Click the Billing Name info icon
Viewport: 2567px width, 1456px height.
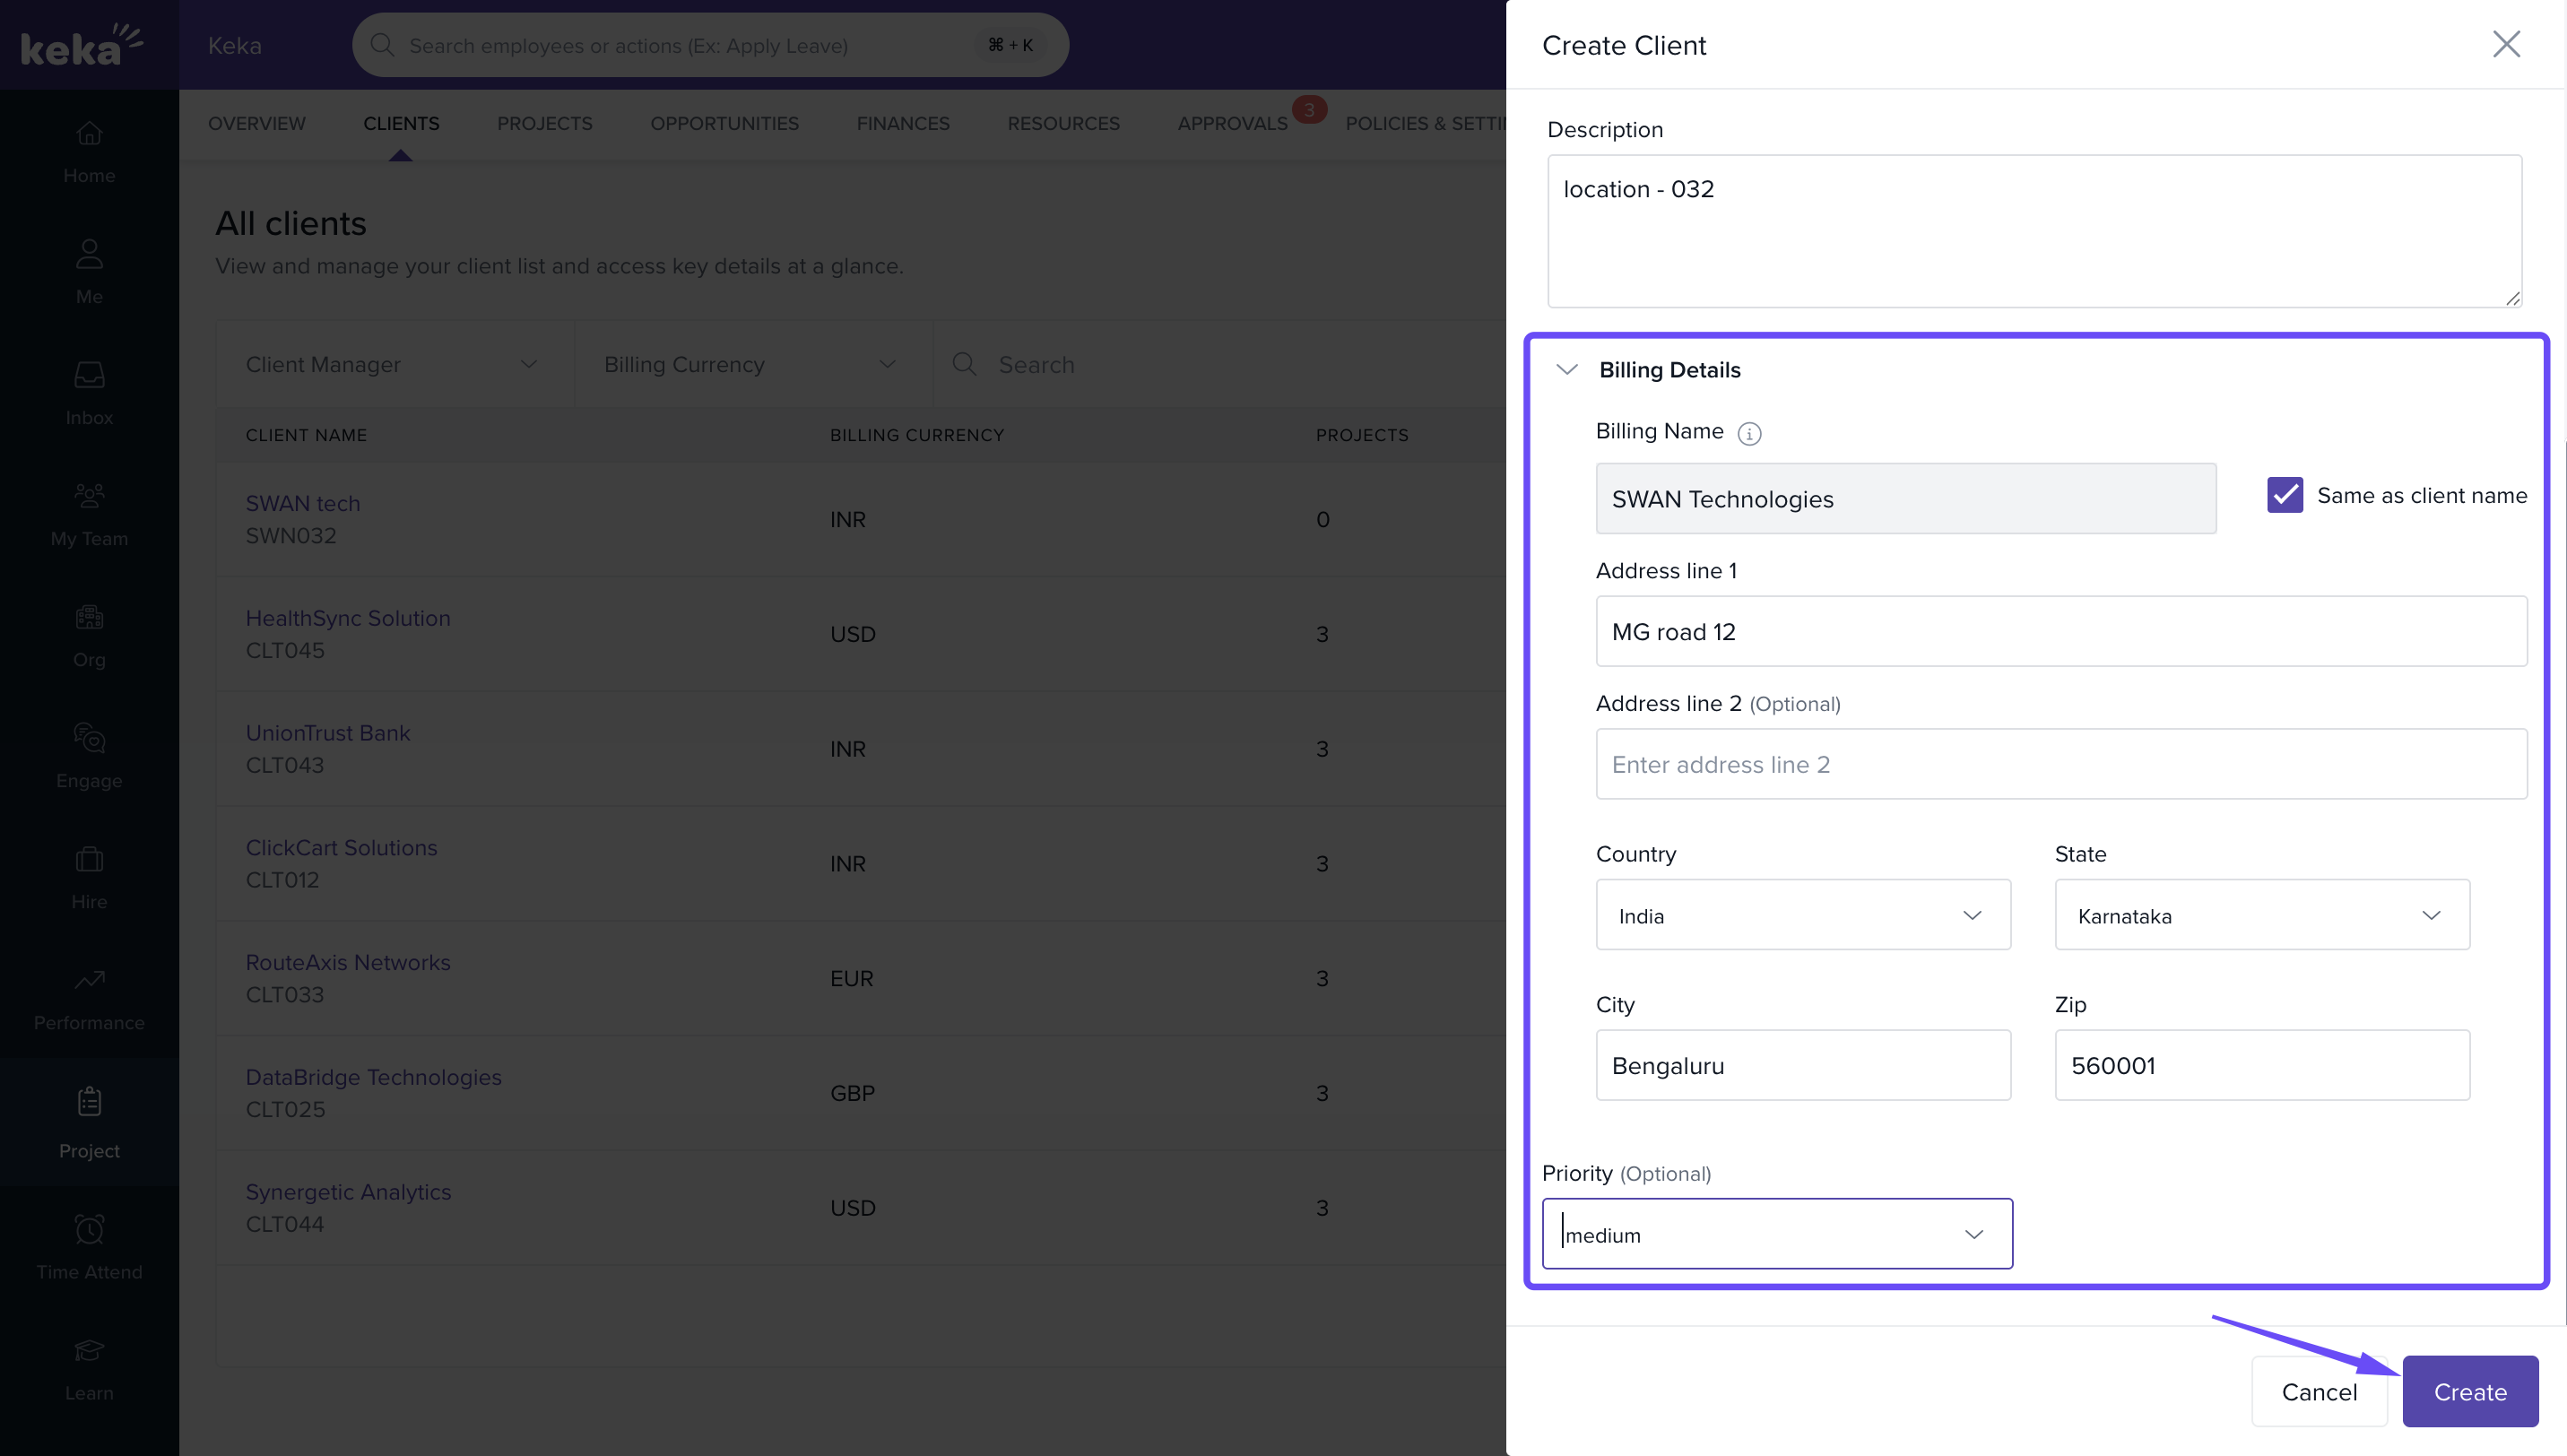(x=1749, y=433)
